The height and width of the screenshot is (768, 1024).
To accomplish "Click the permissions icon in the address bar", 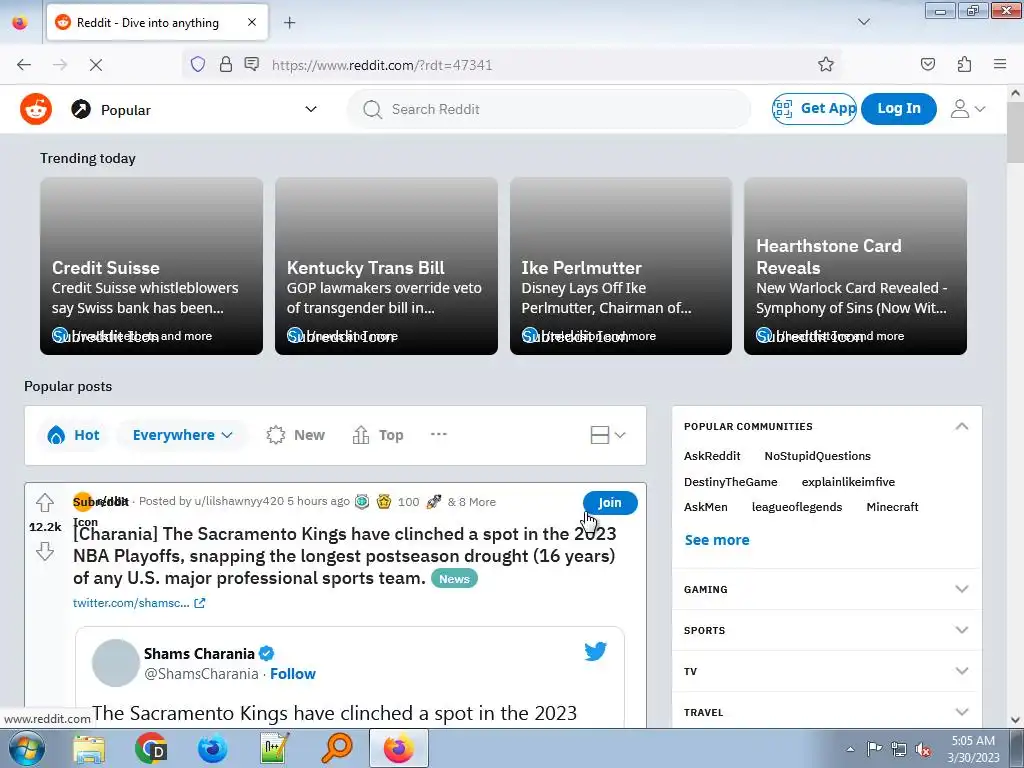I will pos(251,64).
